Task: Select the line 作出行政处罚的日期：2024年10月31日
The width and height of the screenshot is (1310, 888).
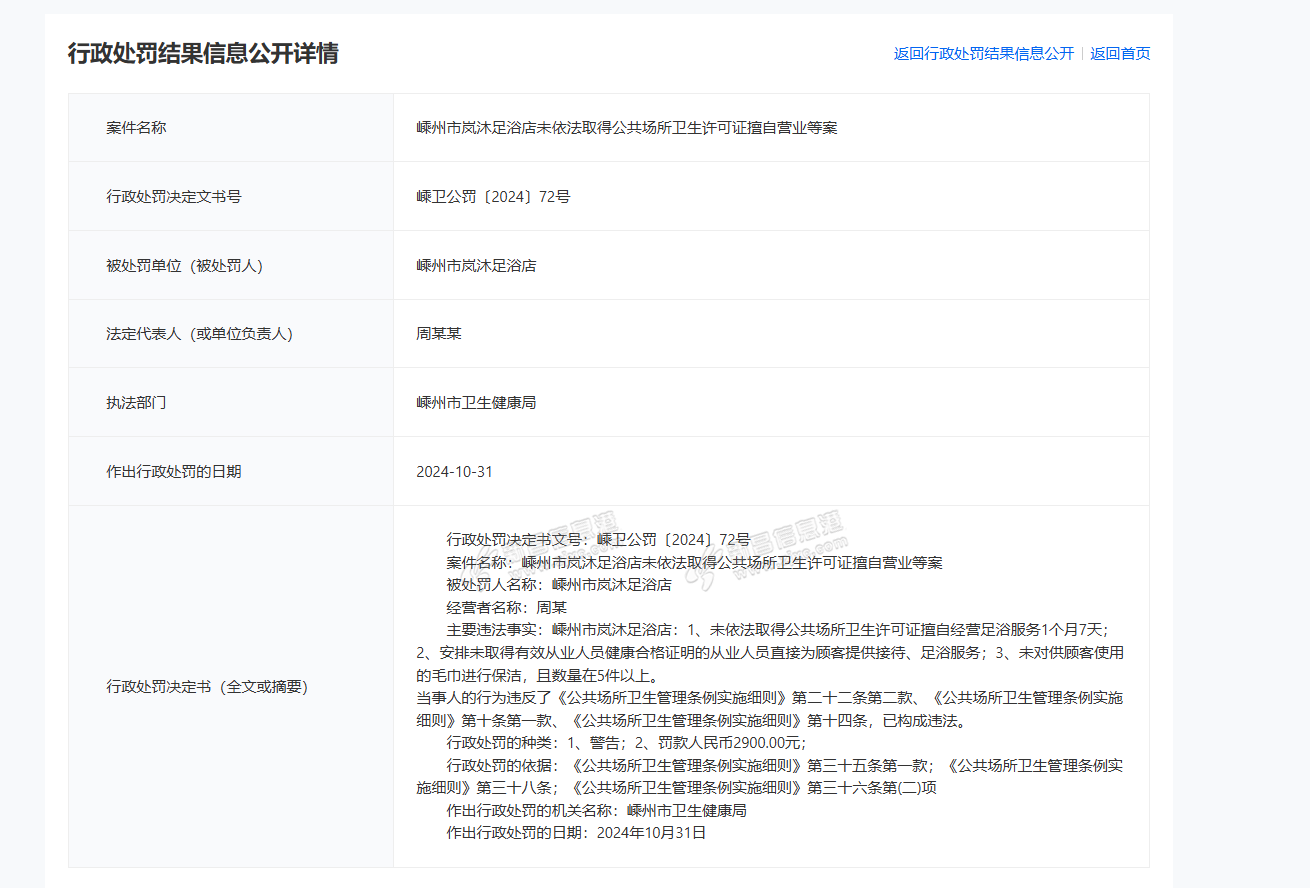Action: coord(576,833)
